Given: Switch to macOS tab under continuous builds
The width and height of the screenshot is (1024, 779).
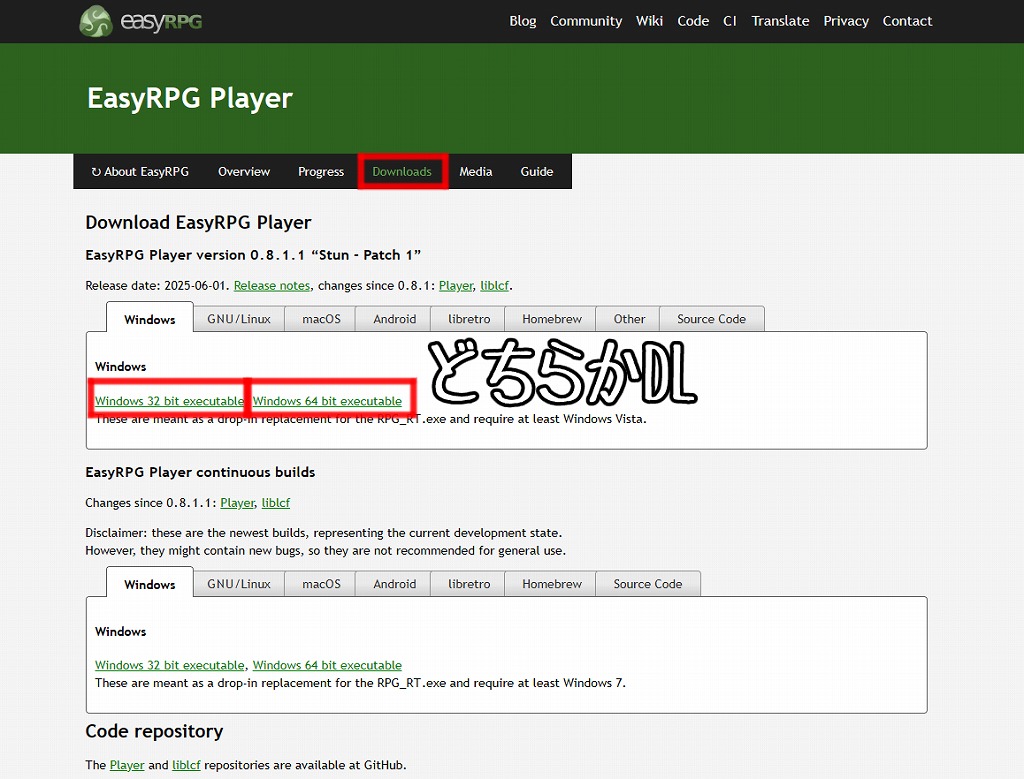Looking at the screenshot, I should tap(321, 584).
